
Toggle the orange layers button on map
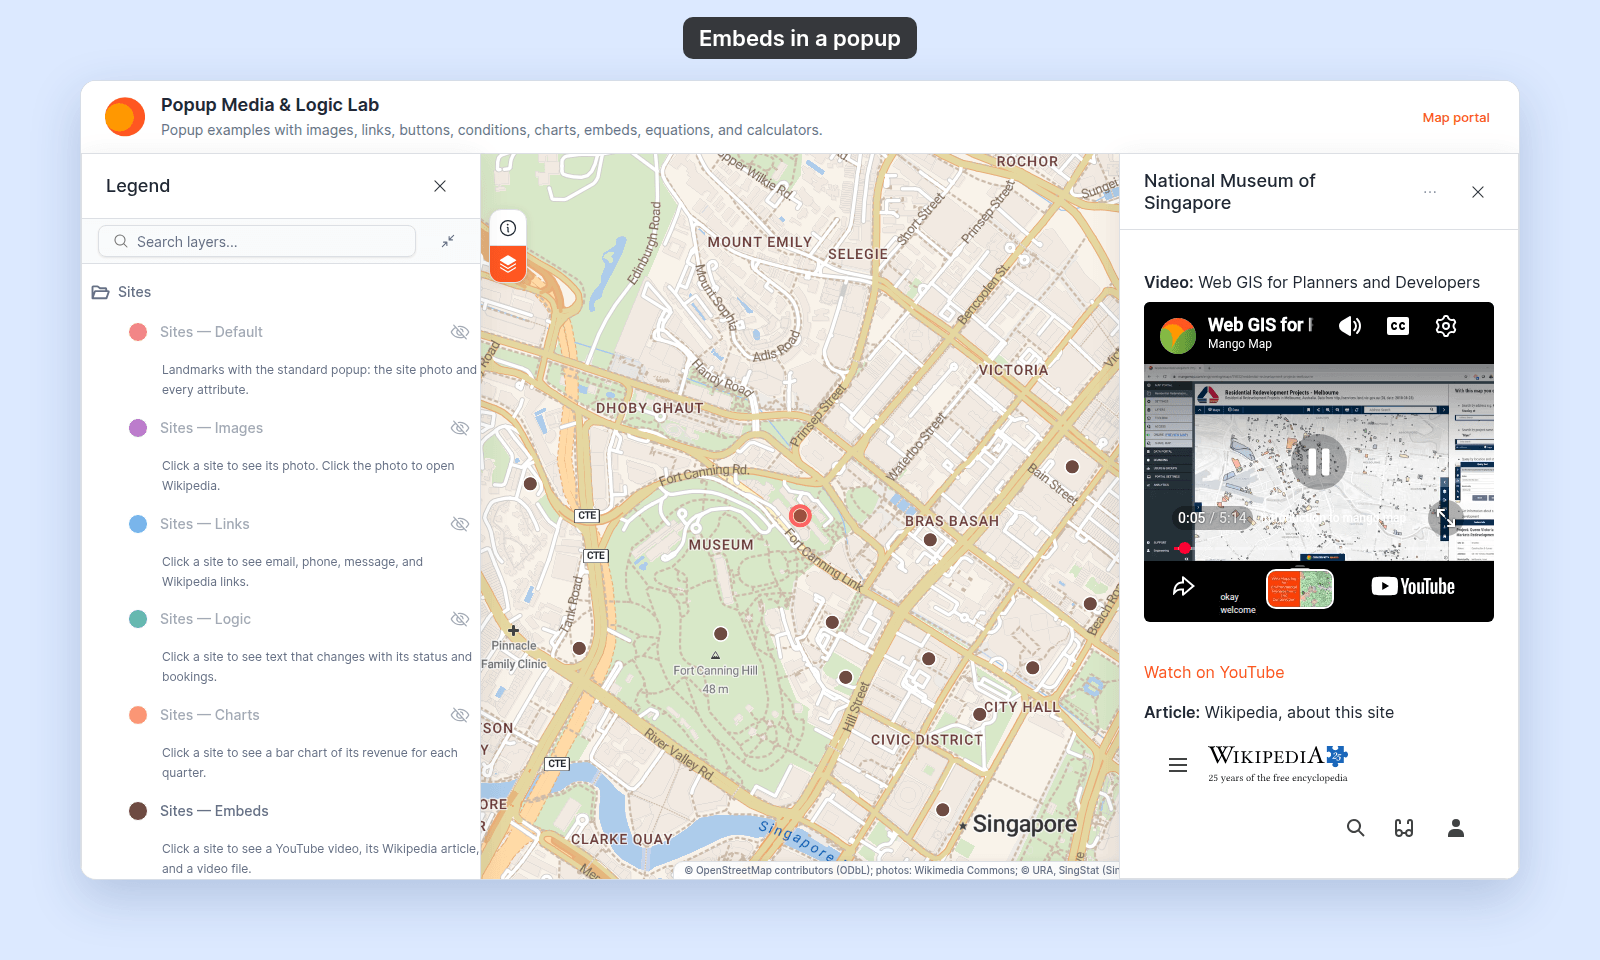tap(508, 264)
